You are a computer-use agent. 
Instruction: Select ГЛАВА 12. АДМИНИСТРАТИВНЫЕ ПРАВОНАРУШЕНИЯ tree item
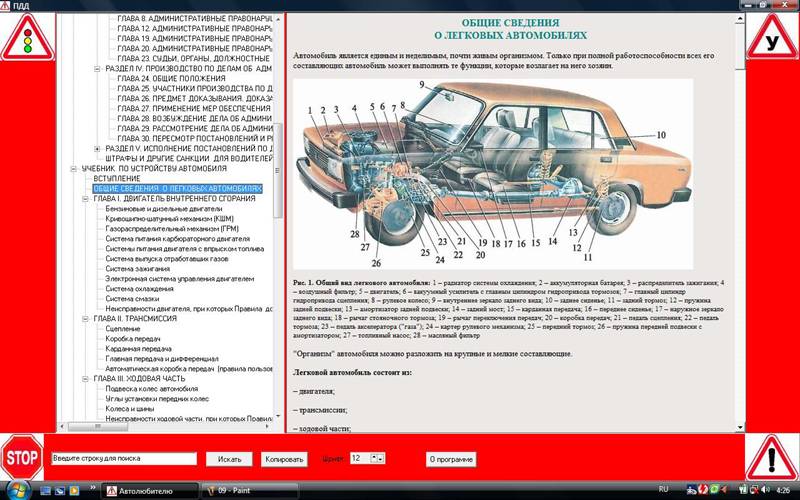coord(194,28)
